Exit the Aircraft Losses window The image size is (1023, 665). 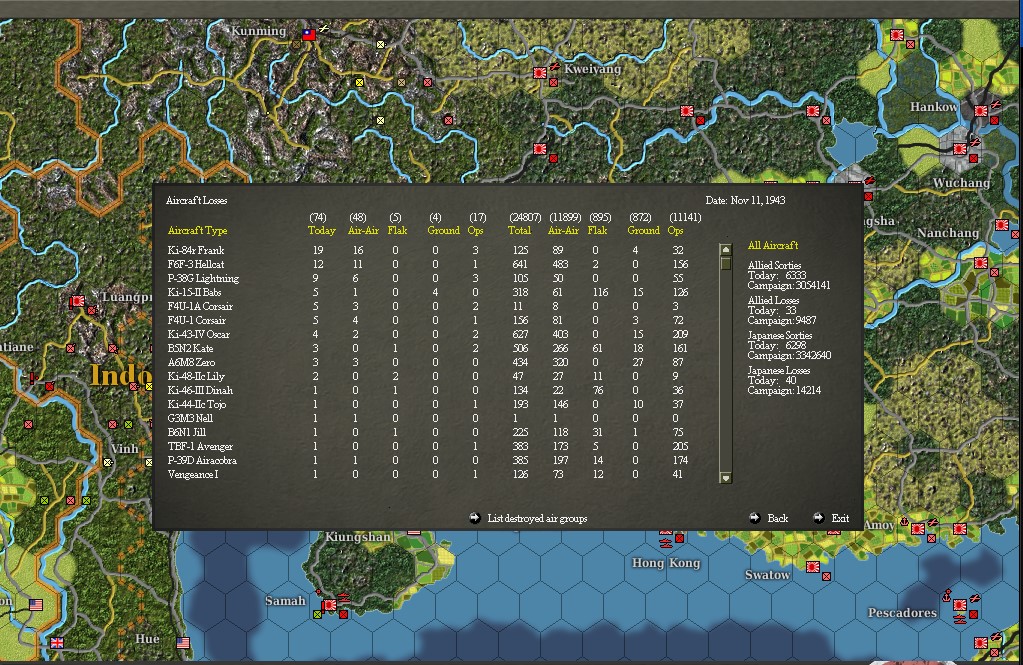[x=840, y=518]
